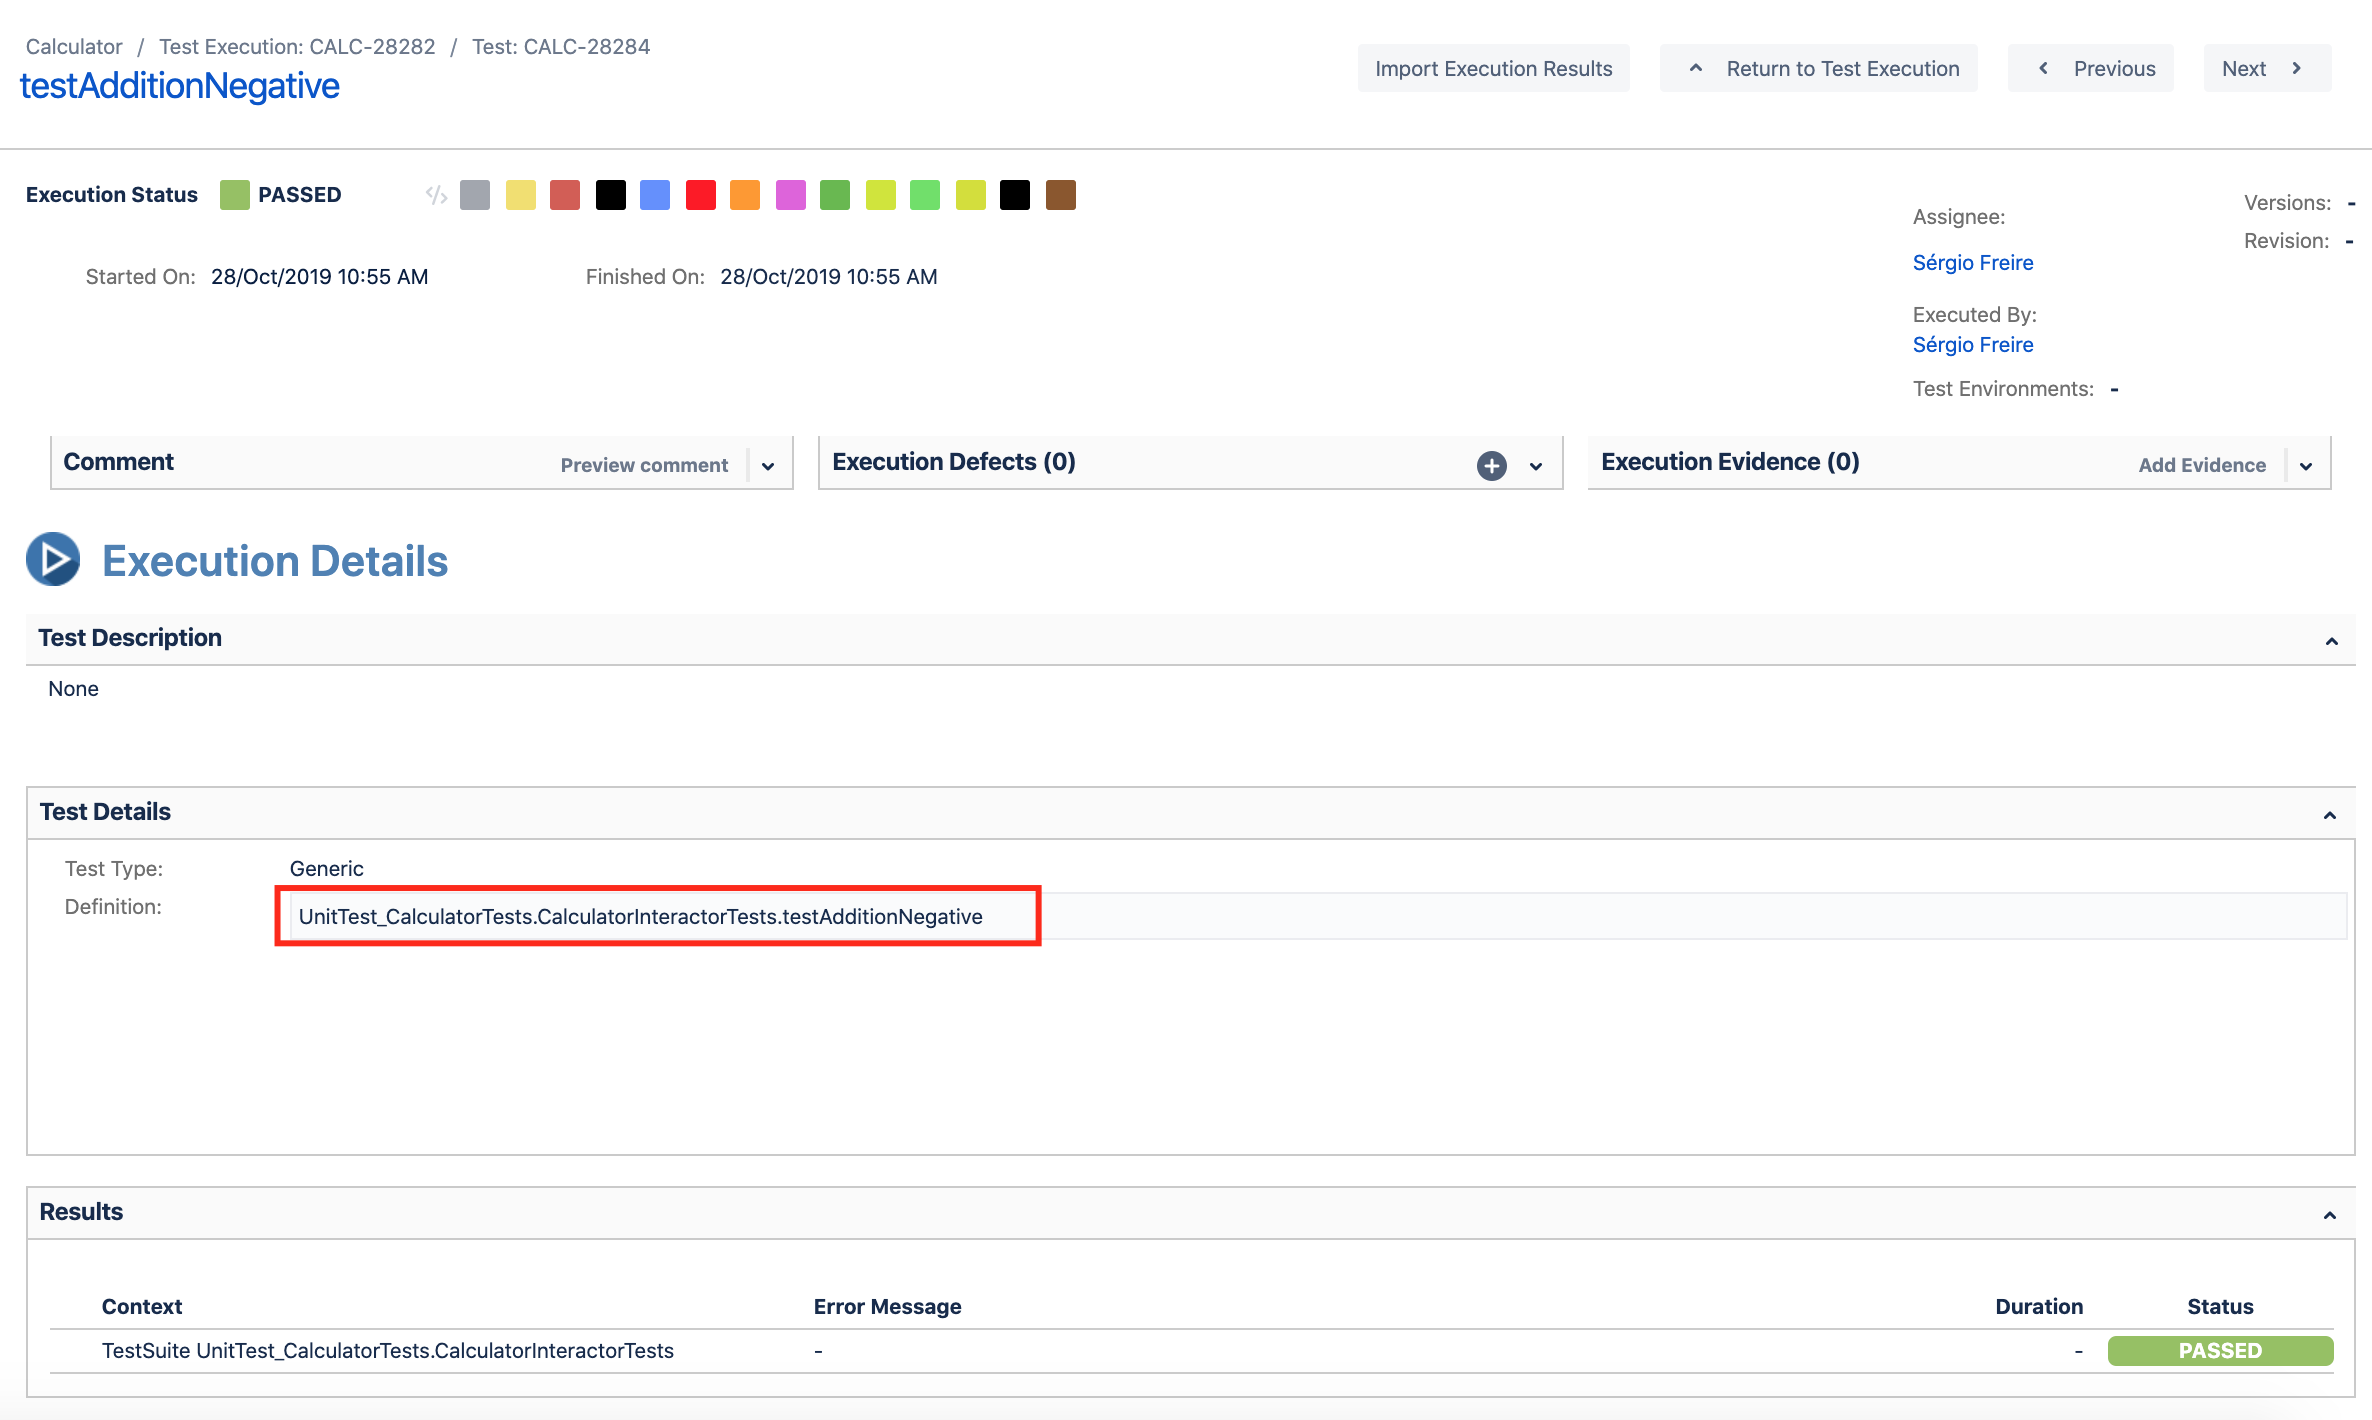Image resolution: width=2372 pixels, height=1420 pixels.
Task: Open Sérgio Freire under Executed By
Action: pos(1972,344)
